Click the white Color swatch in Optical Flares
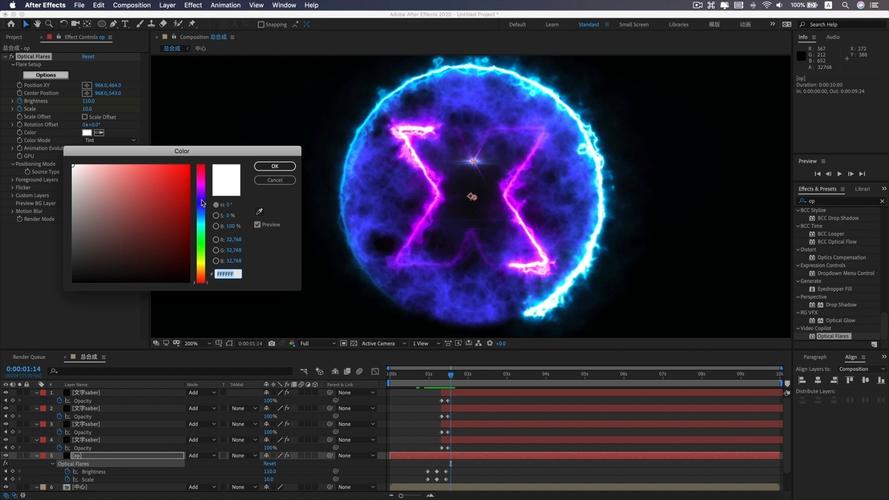 87,133
